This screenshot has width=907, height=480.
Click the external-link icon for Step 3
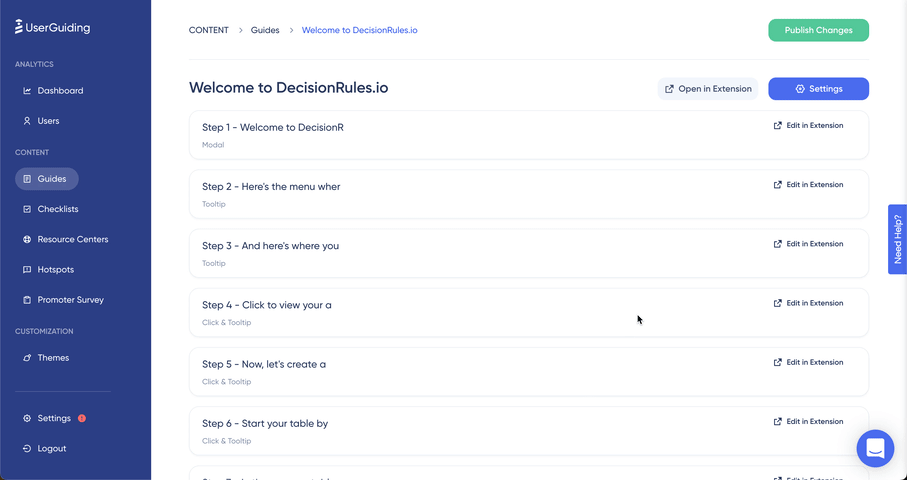click(777, 244)
